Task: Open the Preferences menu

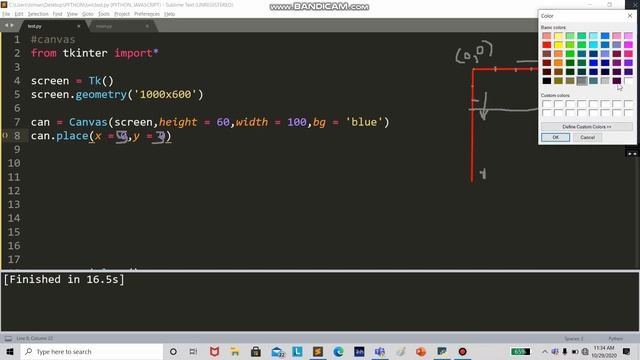Action: [147, 14]
